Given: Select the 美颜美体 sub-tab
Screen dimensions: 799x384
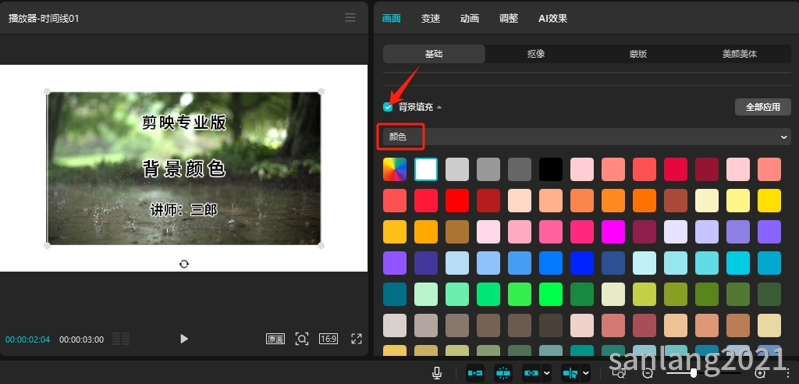Looking at the screenshot, I should click(x=739, y=53).
